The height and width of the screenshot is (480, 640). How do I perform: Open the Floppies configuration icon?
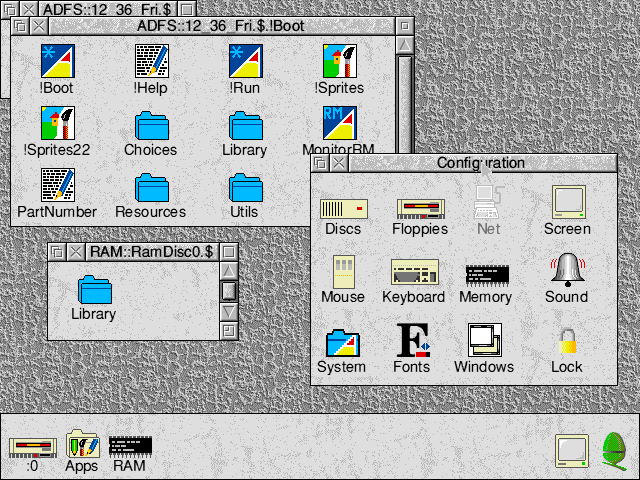(420, 208)
